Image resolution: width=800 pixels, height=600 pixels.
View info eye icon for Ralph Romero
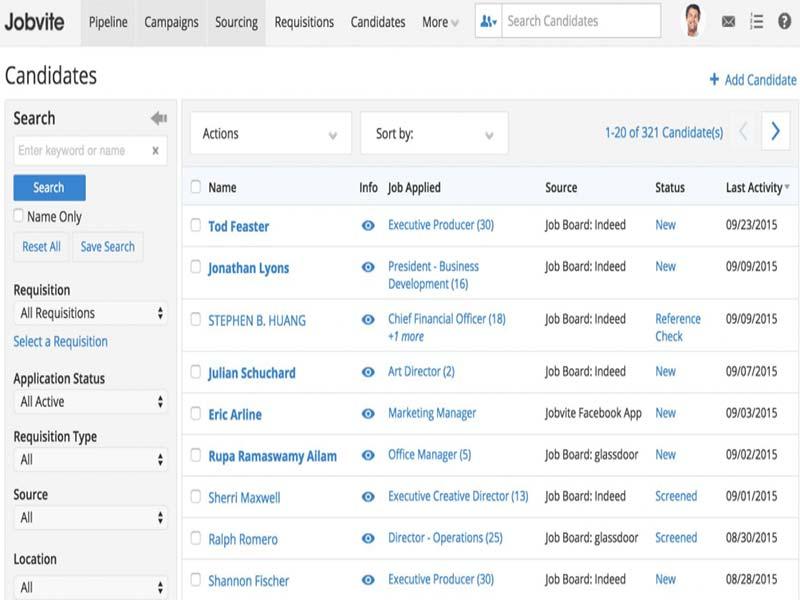368,538
